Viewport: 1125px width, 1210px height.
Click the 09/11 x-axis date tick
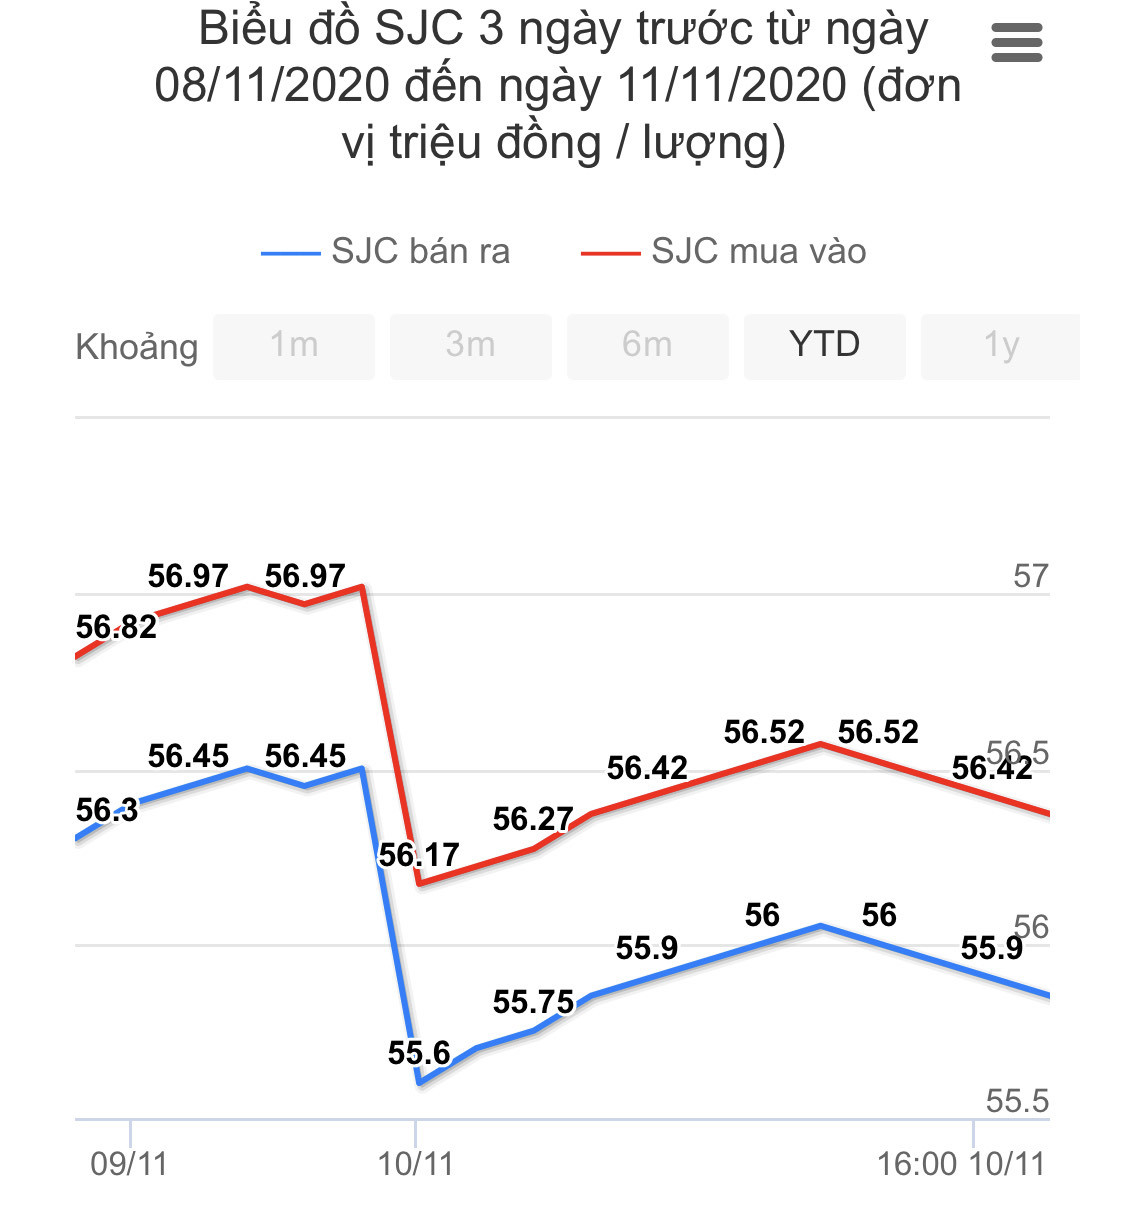coord(129,1163)
